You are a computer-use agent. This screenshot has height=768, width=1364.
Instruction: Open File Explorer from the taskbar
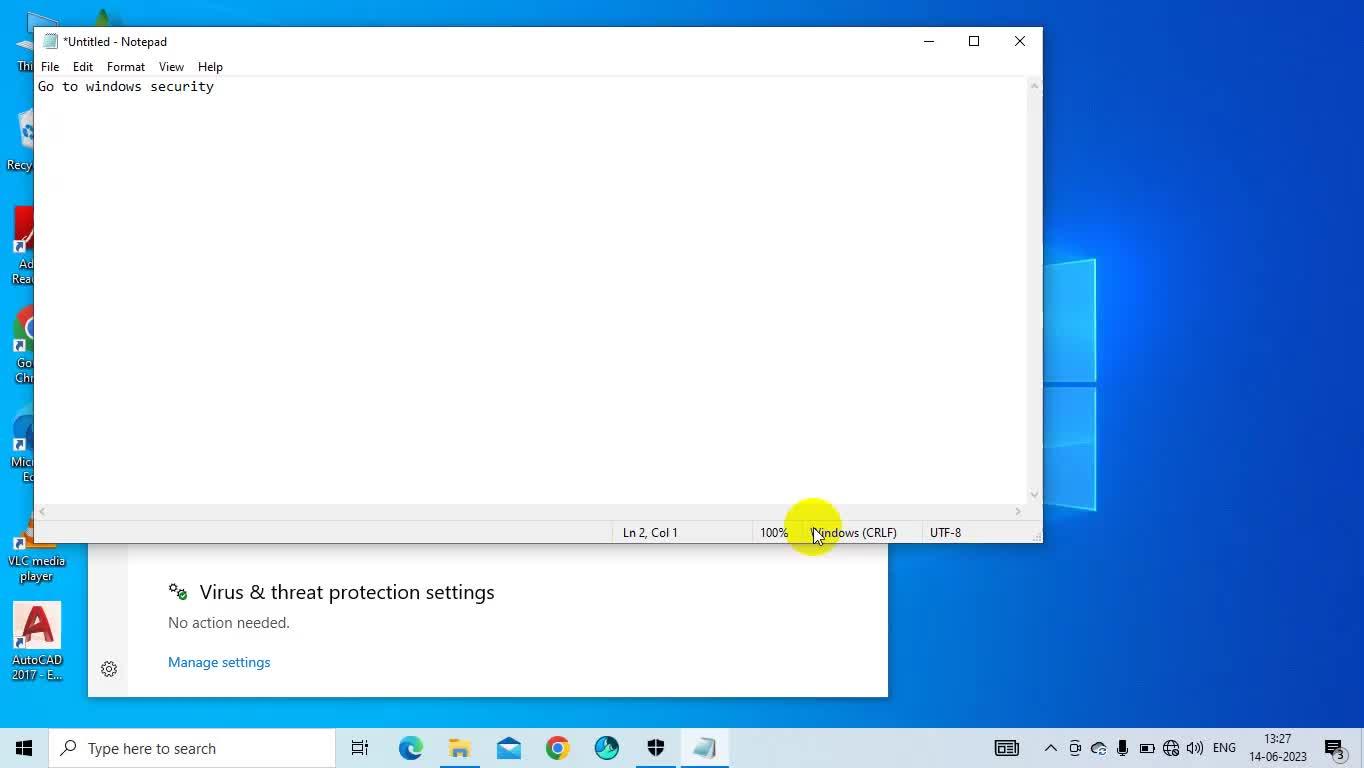pyautogui.click(x=459, y=748)
